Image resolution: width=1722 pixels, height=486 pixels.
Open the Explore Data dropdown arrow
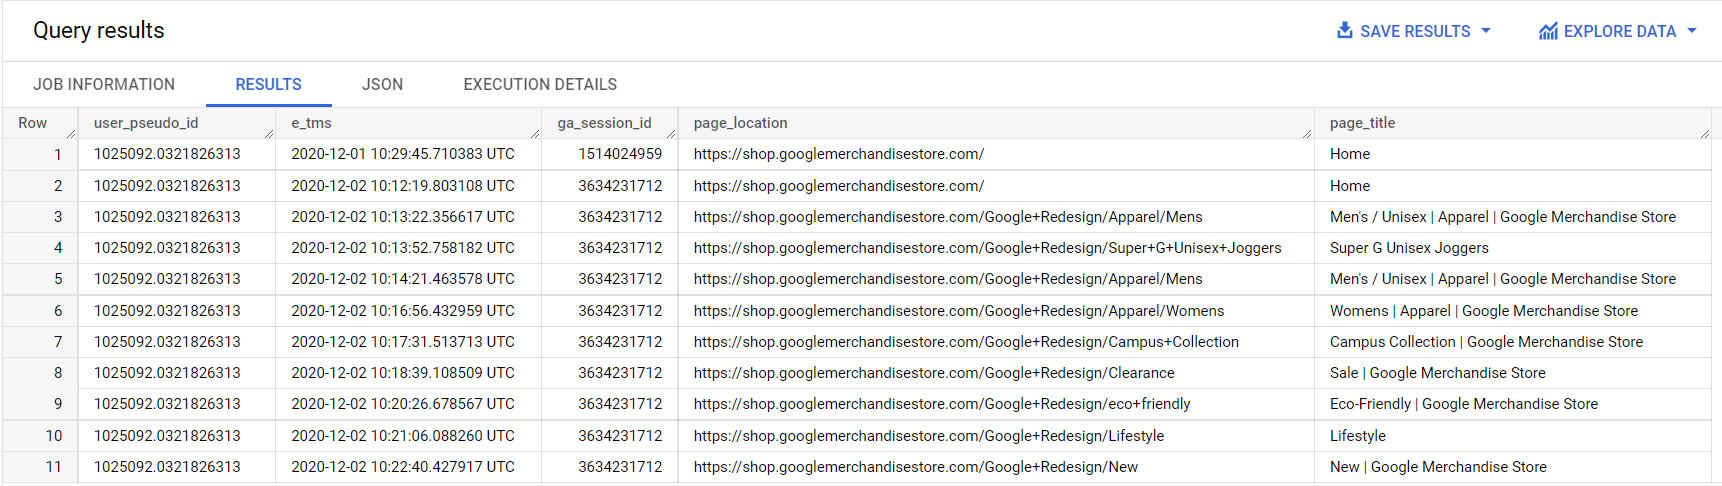pyautogui.click(x=1692, y=31)
